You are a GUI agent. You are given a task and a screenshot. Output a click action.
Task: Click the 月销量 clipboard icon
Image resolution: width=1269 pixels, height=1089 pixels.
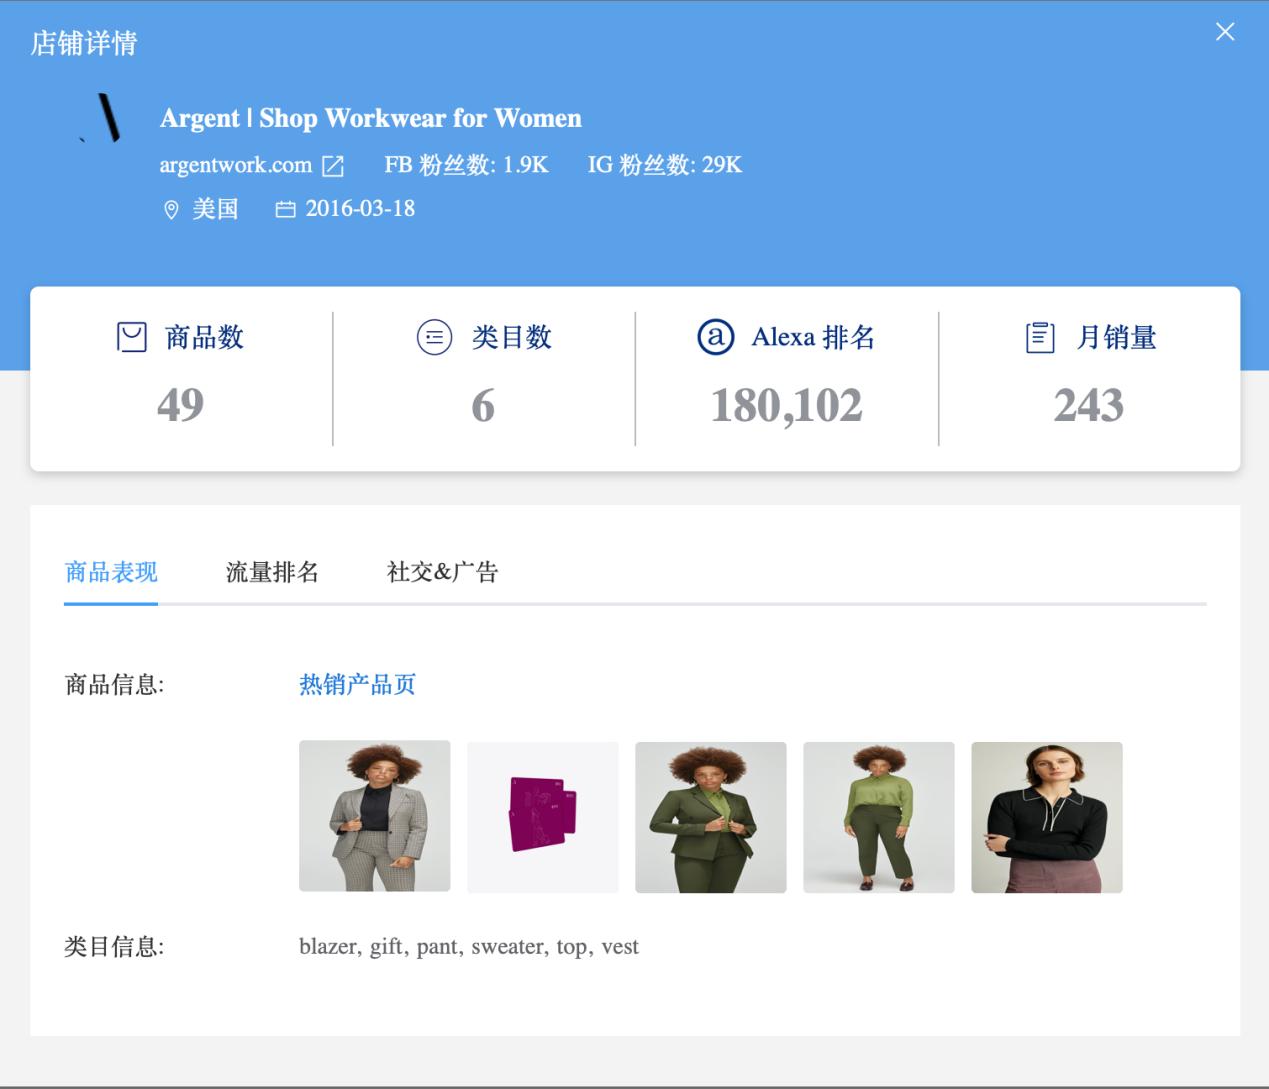click(1042, 337)
